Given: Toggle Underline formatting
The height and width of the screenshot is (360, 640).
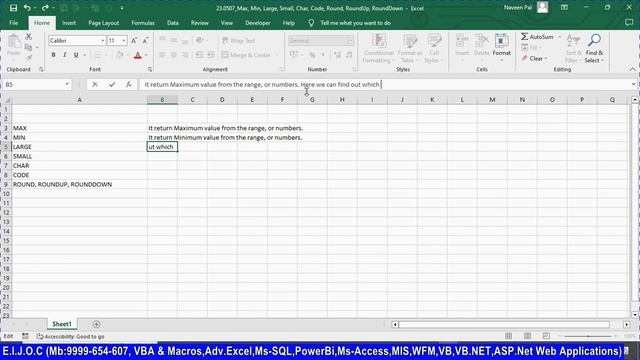Looking at the screenshot, I should coord(76,55).
